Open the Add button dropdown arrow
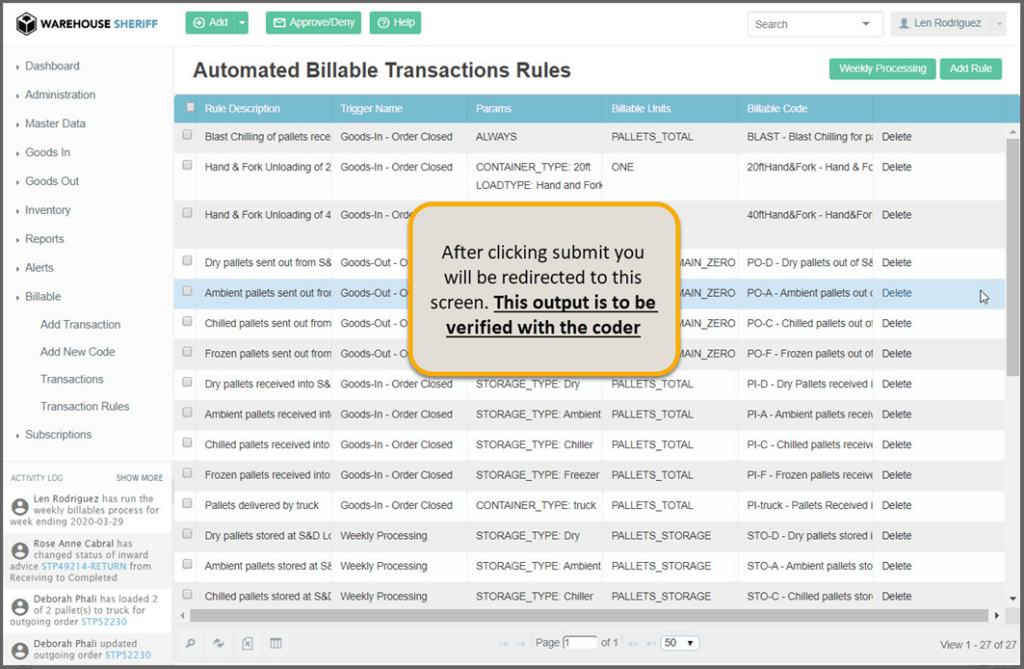This screenshot has width=1024, height=669. [242, 22]
